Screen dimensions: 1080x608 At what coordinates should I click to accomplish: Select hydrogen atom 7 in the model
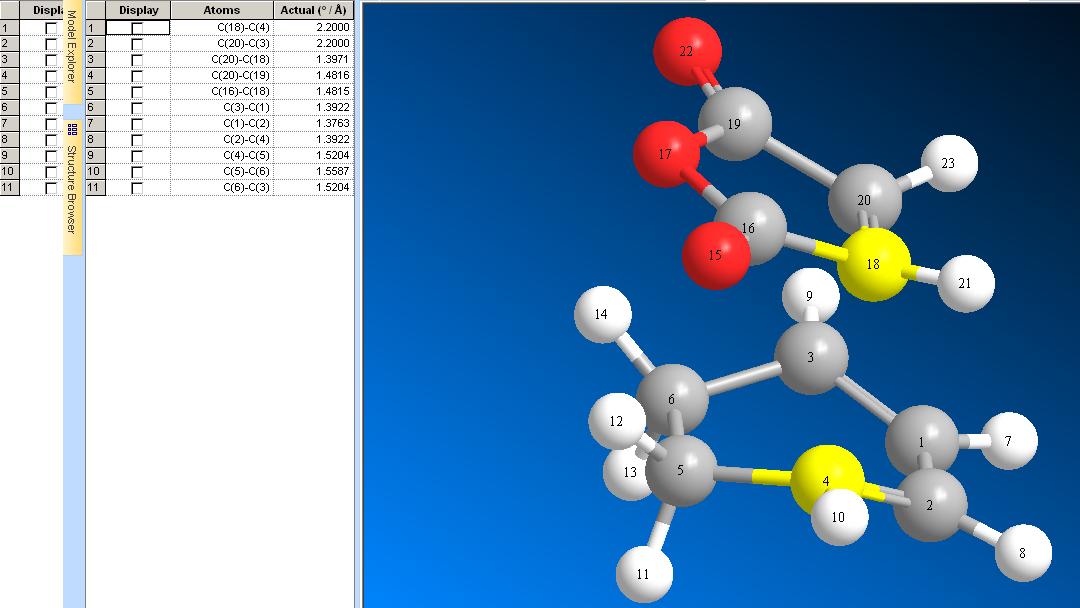pos(1008,441)
